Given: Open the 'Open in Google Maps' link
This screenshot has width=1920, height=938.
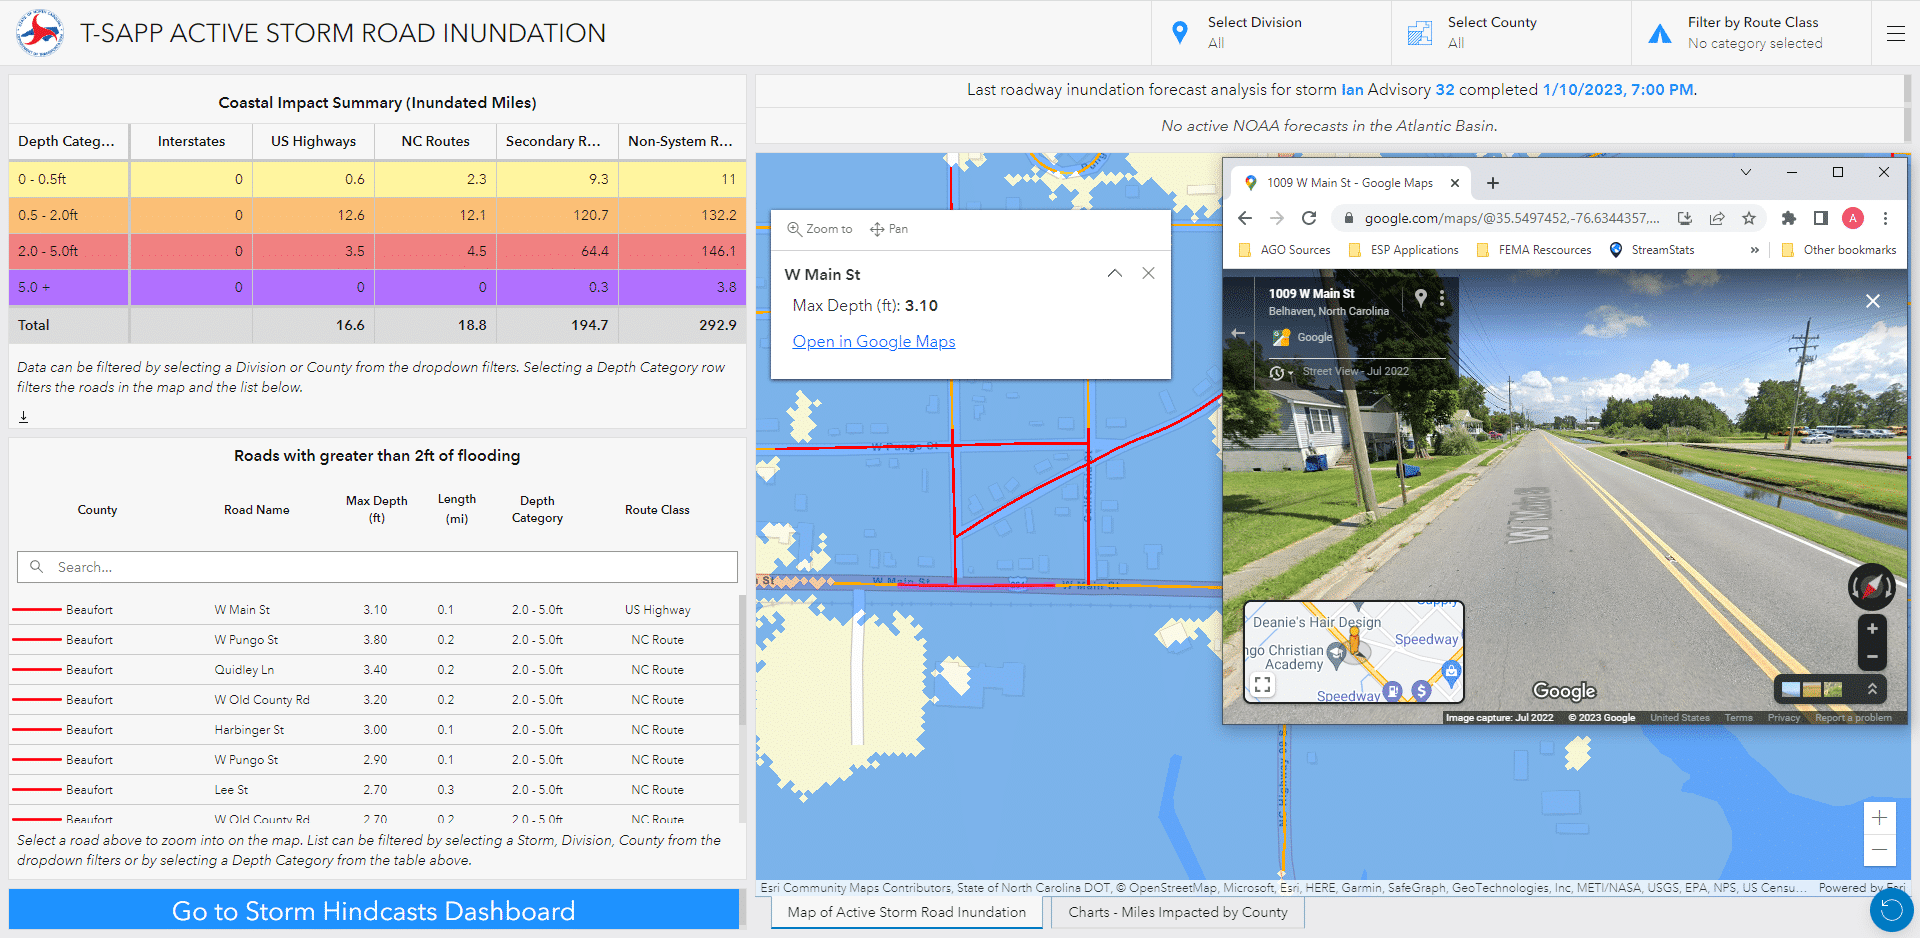Looking at the screenshot, I should (873, 341).
